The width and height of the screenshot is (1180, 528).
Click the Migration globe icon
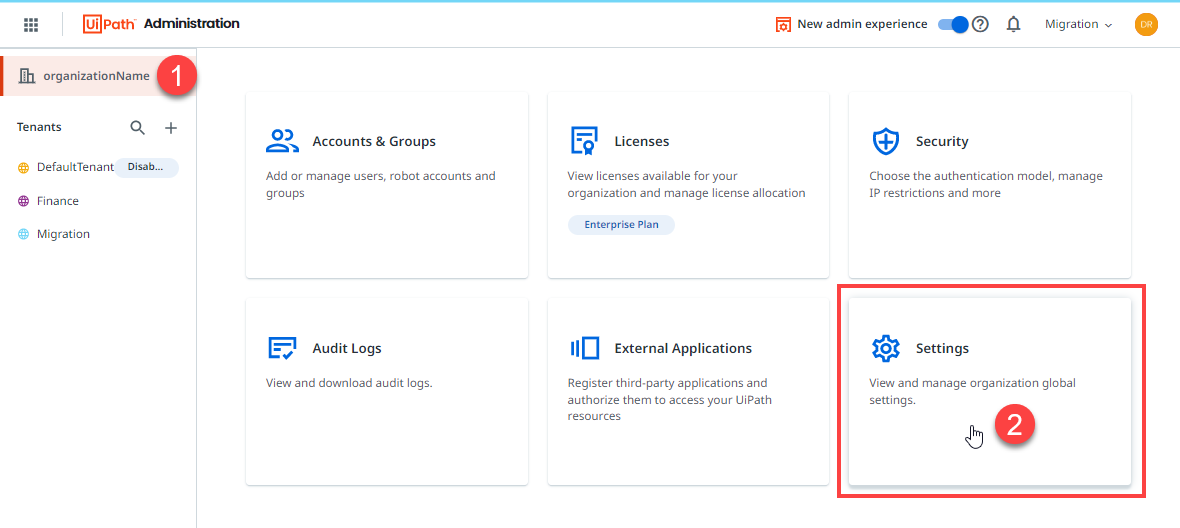point(23,234)
